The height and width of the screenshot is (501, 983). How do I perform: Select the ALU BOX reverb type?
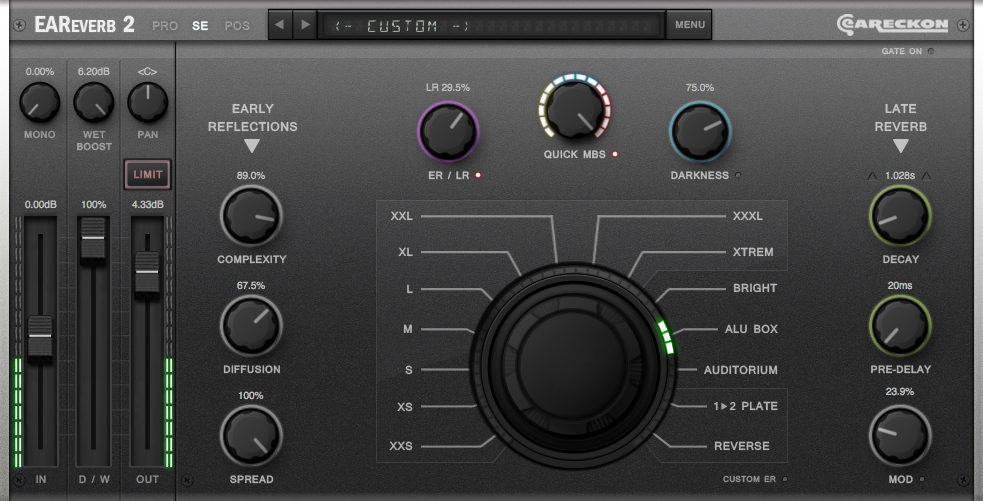point(751,329)
